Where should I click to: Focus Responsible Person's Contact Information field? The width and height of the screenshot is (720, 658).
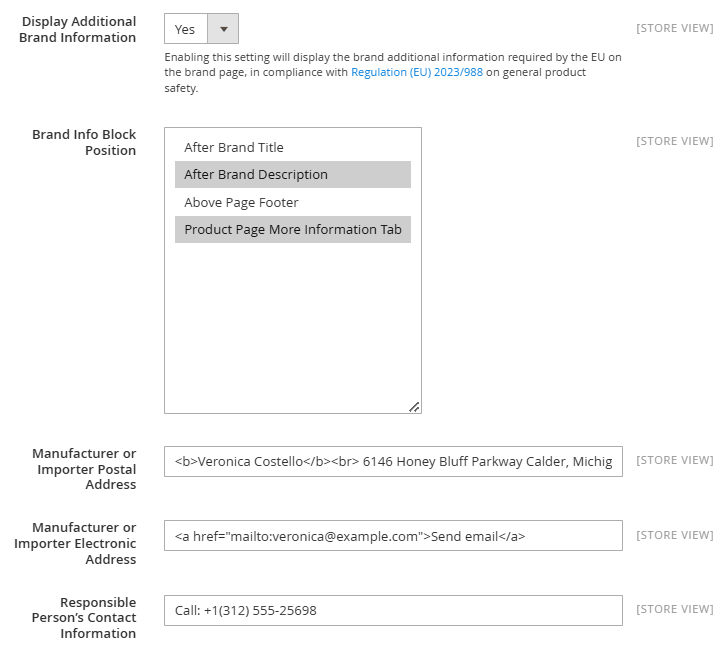click(x=393, y=611)
